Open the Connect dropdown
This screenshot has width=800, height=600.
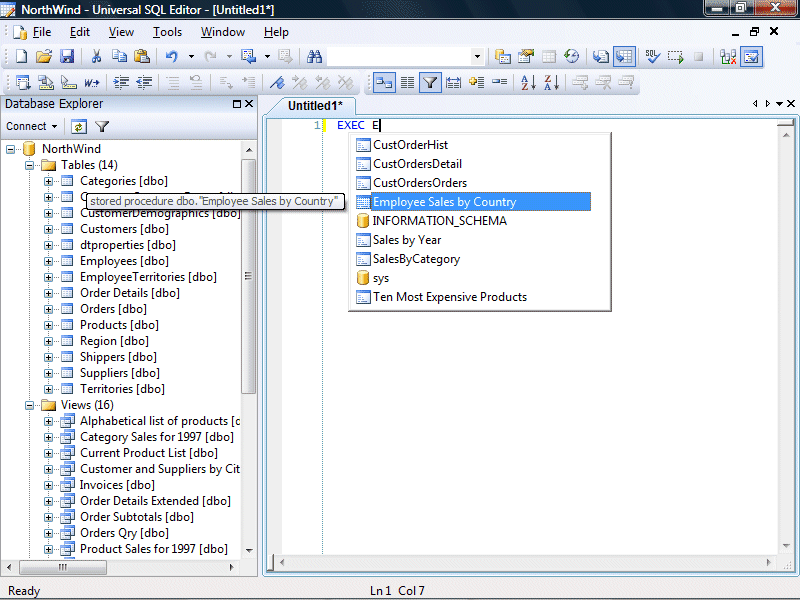tap(32, 127)
